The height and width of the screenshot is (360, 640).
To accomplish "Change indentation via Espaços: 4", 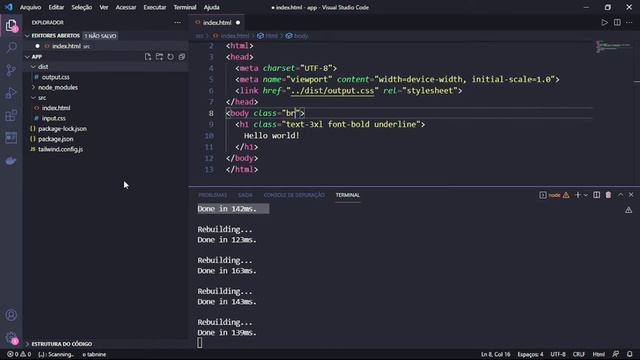I will (530, 354).
